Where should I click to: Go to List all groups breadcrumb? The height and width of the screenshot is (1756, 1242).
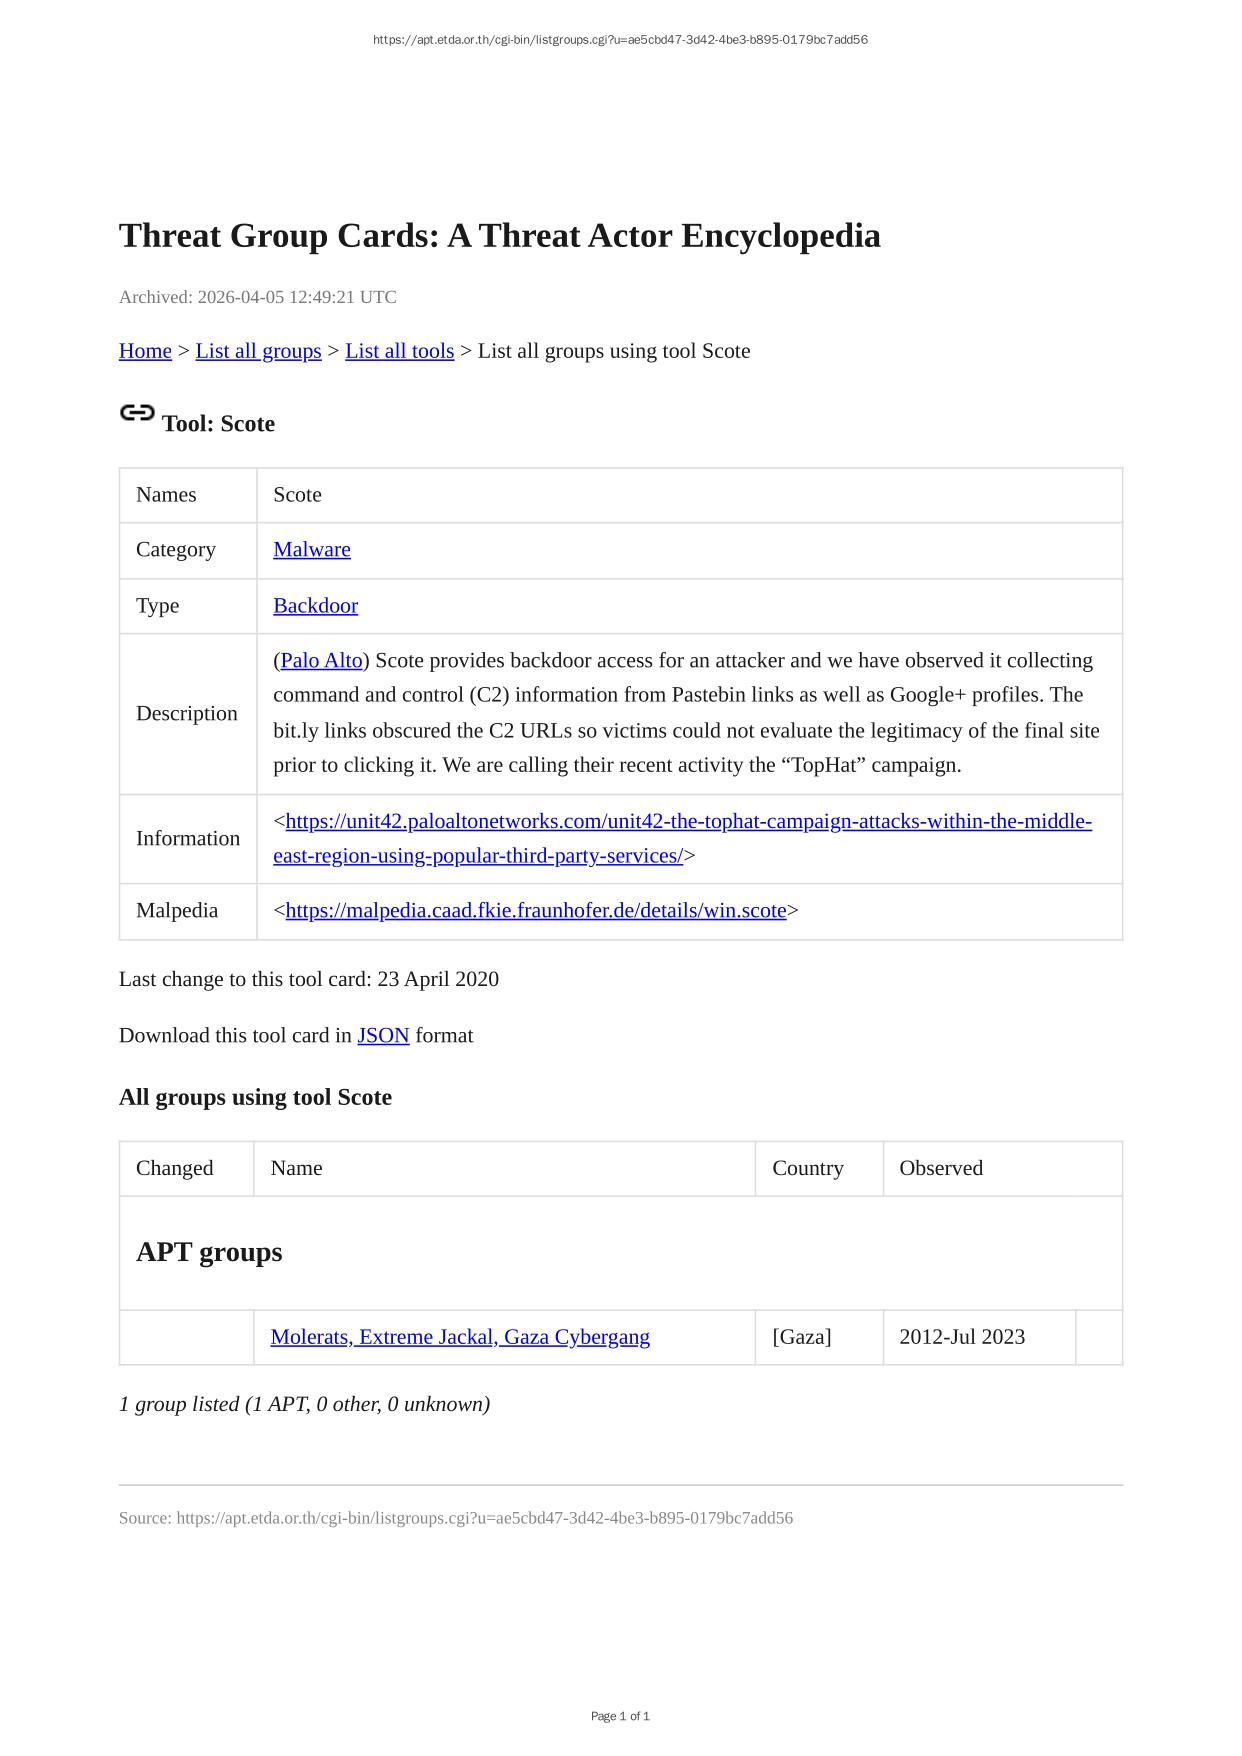(258, 351)
